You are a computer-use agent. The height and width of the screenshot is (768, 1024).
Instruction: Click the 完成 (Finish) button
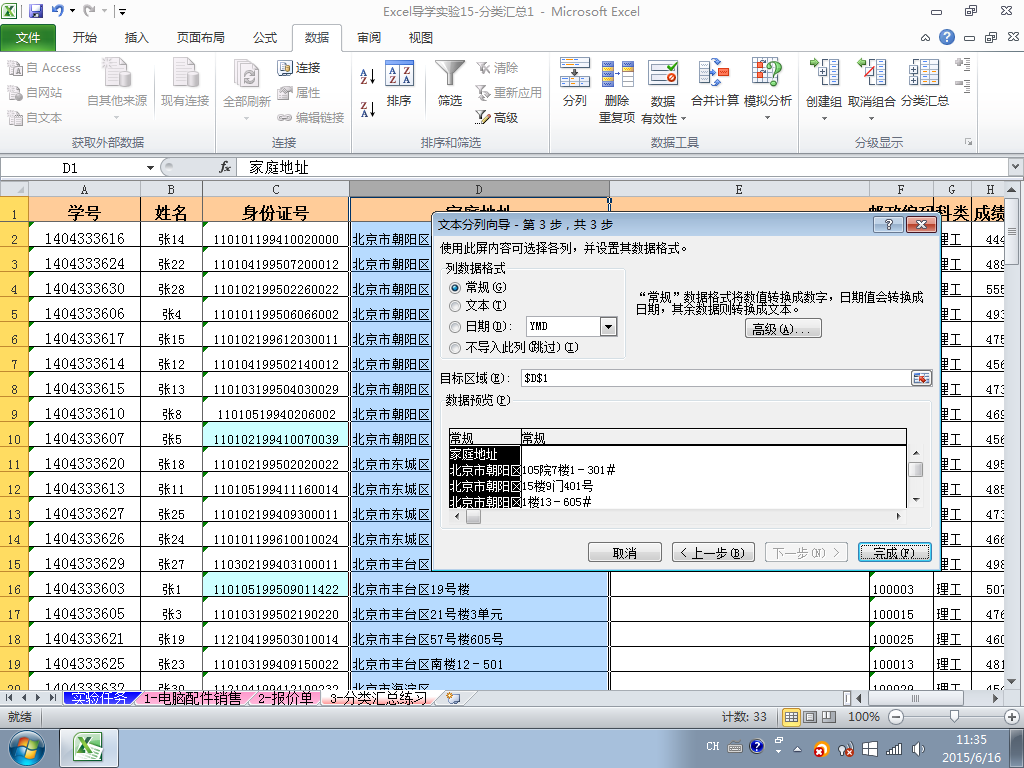[x=894, y=552]
